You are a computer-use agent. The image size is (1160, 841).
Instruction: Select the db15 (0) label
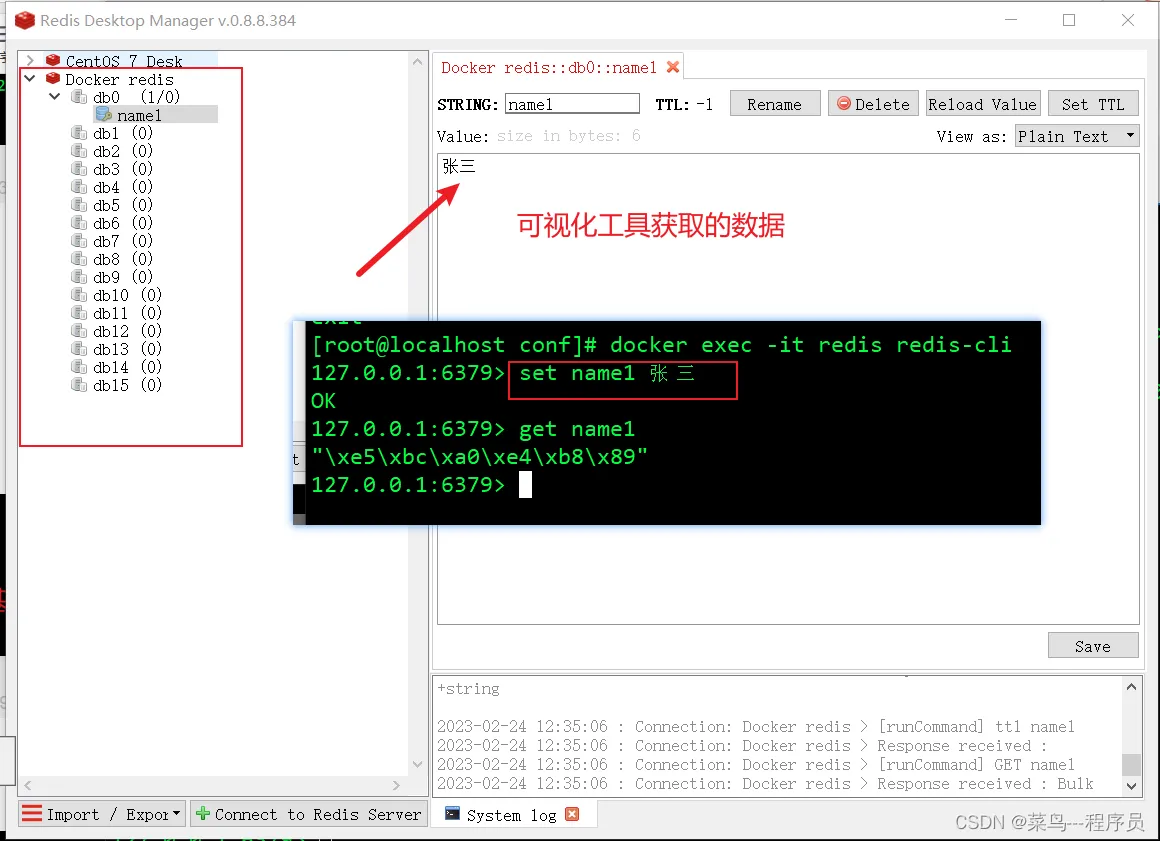(x=127, y=385)
